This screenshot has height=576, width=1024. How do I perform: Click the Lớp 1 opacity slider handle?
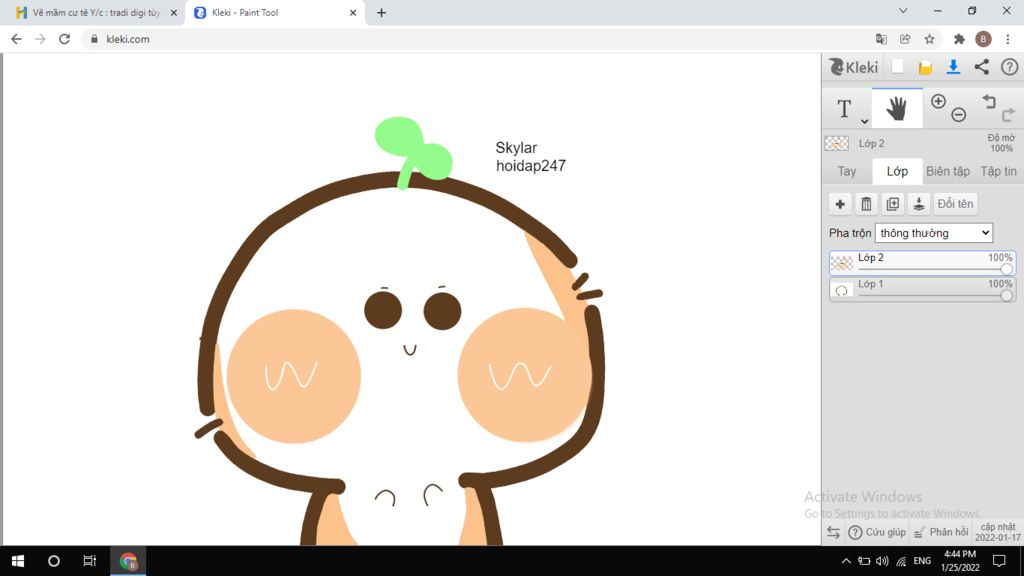click(1006, 296)
